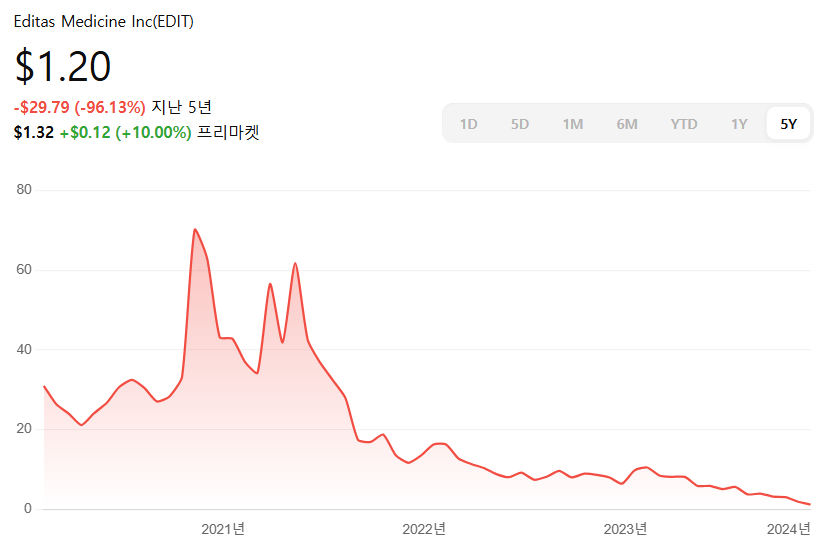Switch chart to 1M range
This screenshot has height=547, width=840.
click(x=573, y=124)
